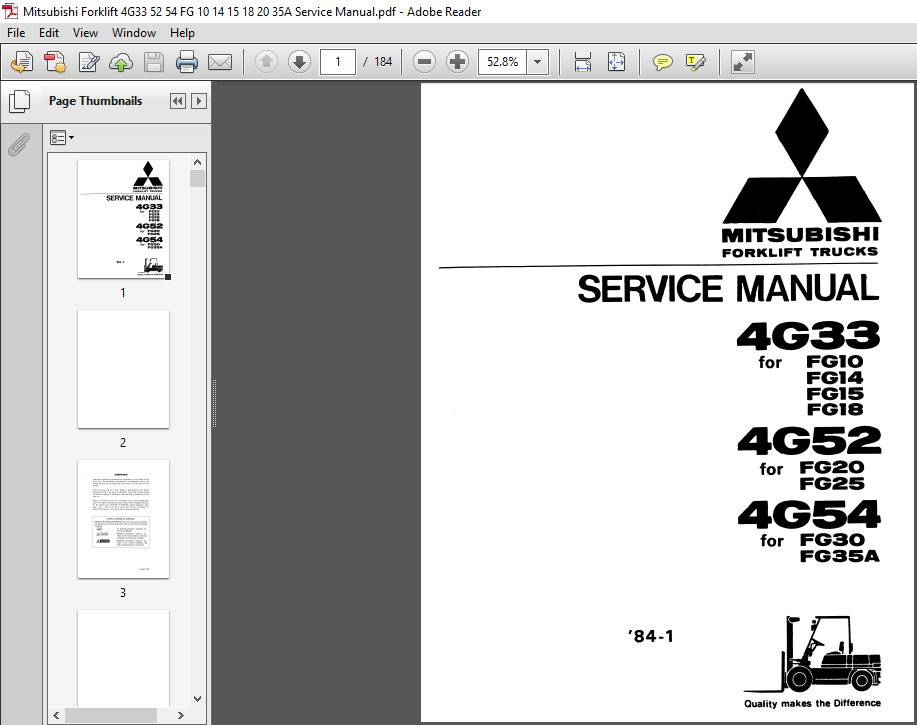Click horizontal scrollbar left arrow in thumbnails
Image resolution: width=917 pixels, height=725 pixels.
[x=56, y=715]
